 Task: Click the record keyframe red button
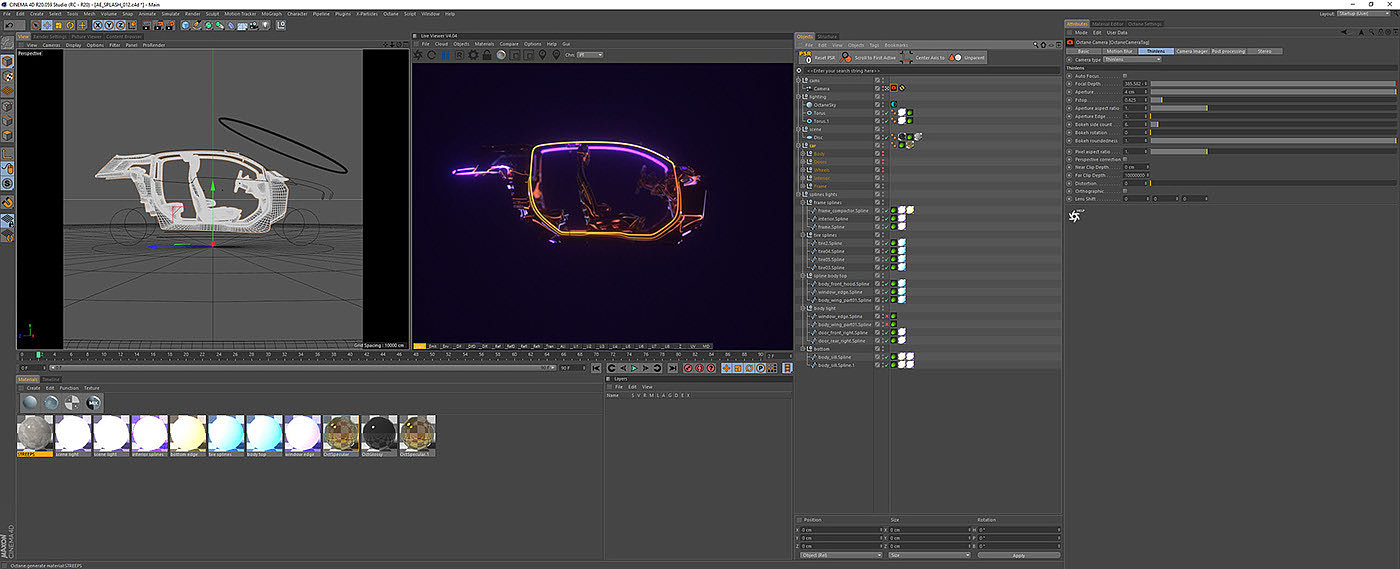[x=687, y=368]
